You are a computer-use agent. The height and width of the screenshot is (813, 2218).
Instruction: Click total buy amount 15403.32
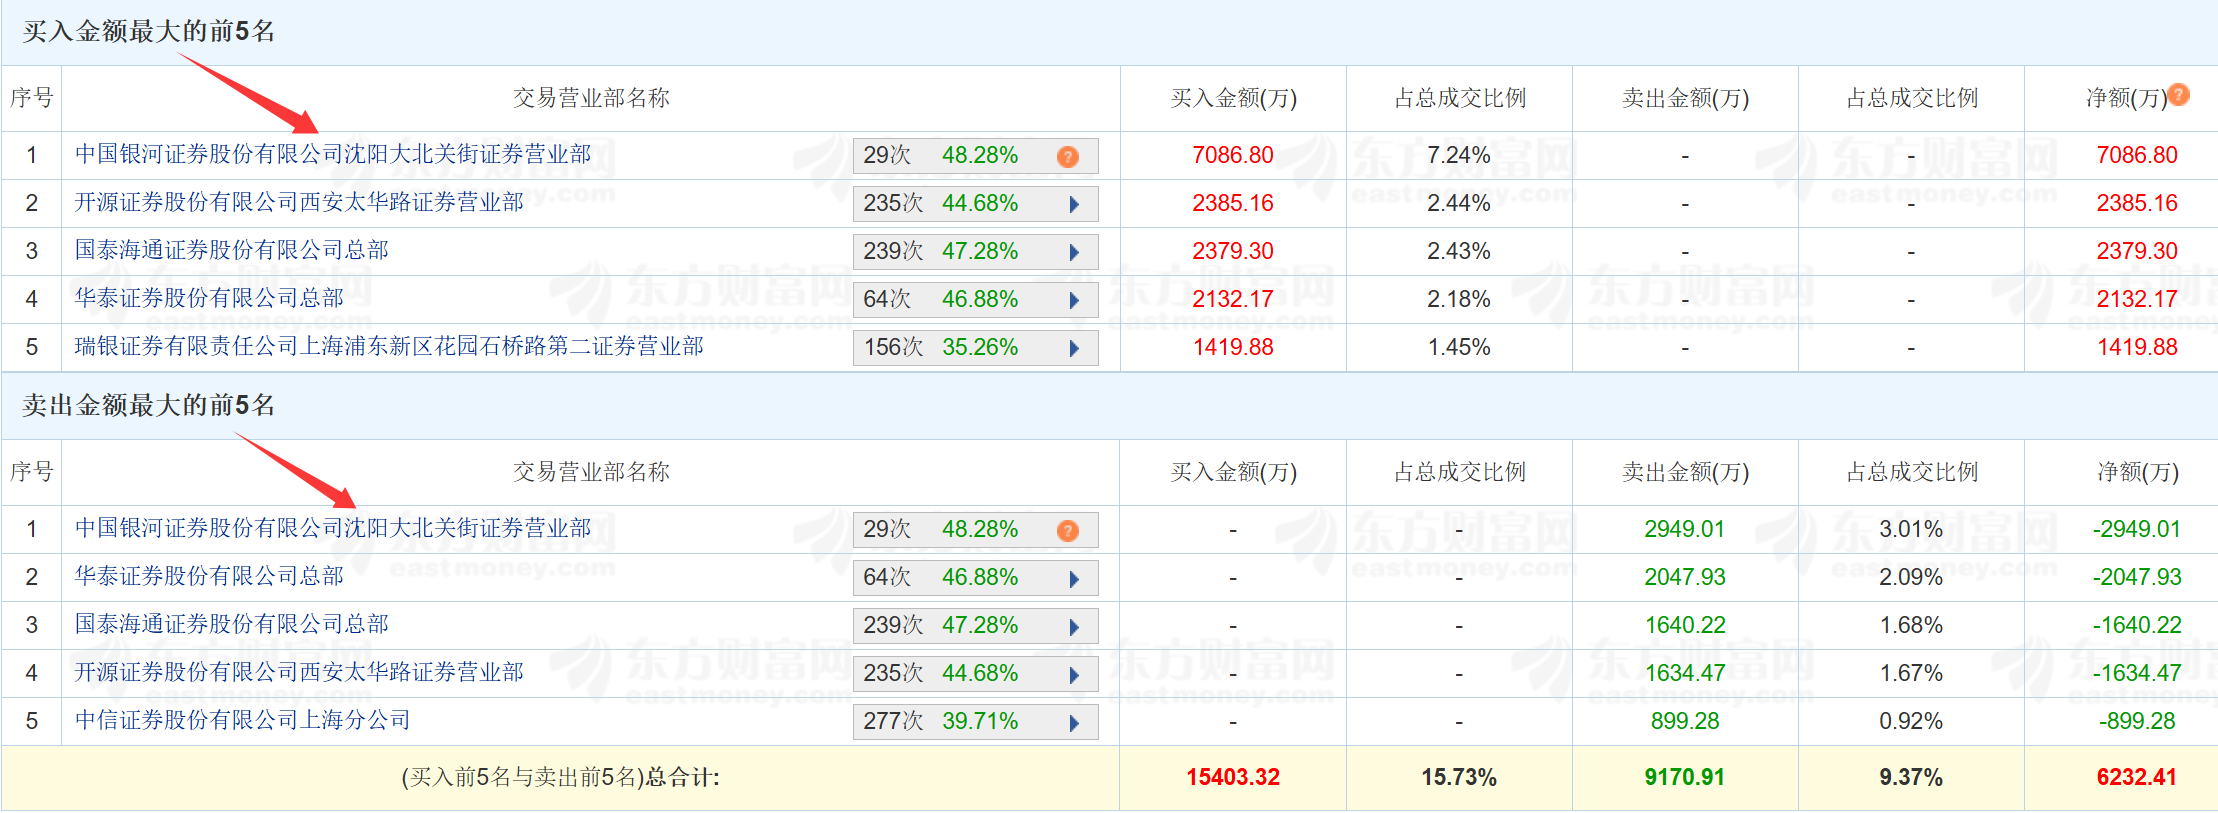tap(1233, 777)
